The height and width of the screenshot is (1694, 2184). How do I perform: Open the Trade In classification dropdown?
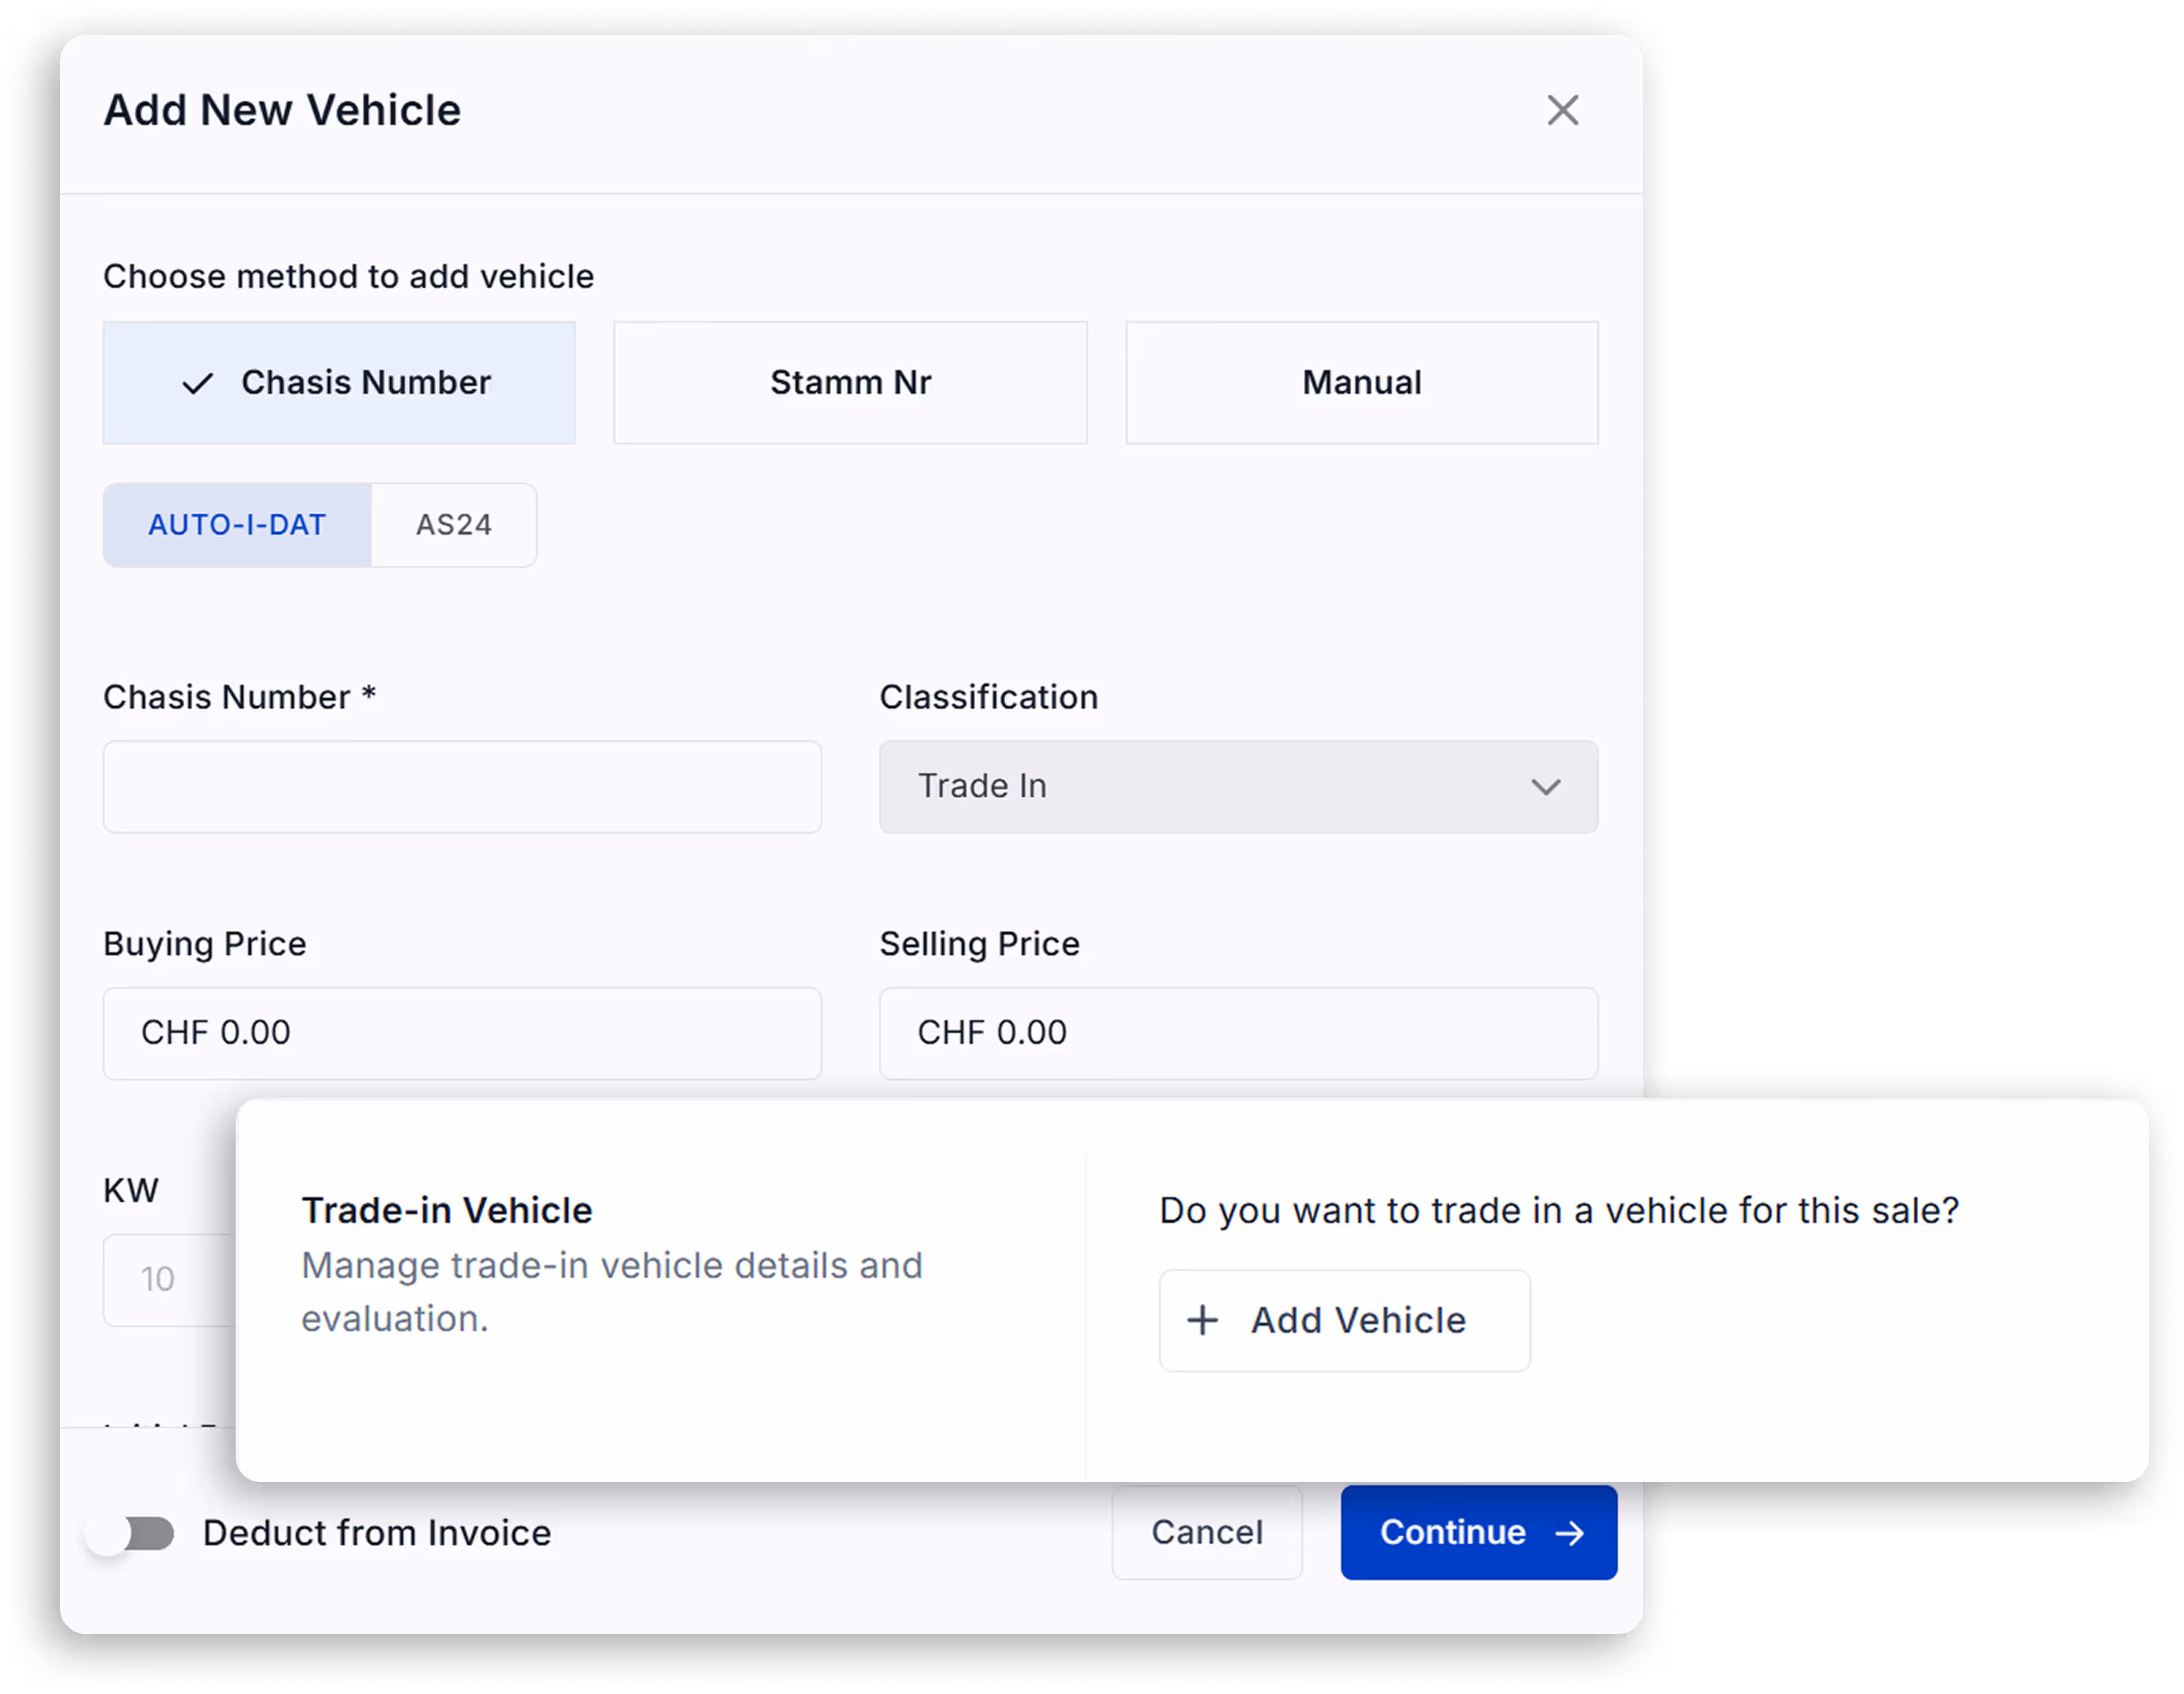tap(1237, 787)
